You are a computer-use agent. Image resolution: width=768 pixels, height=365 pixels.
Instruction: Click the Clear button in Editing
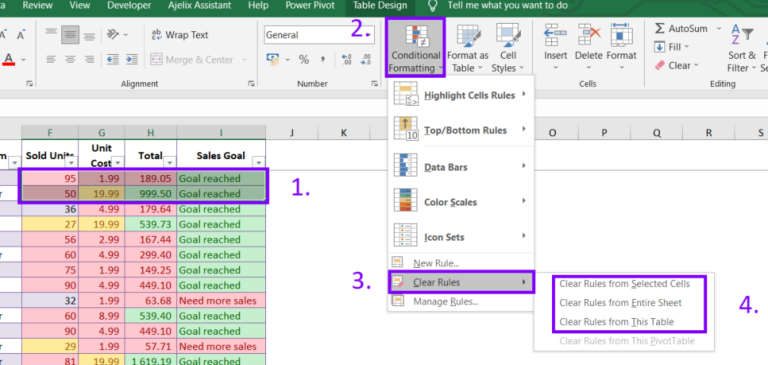point(677,66)
